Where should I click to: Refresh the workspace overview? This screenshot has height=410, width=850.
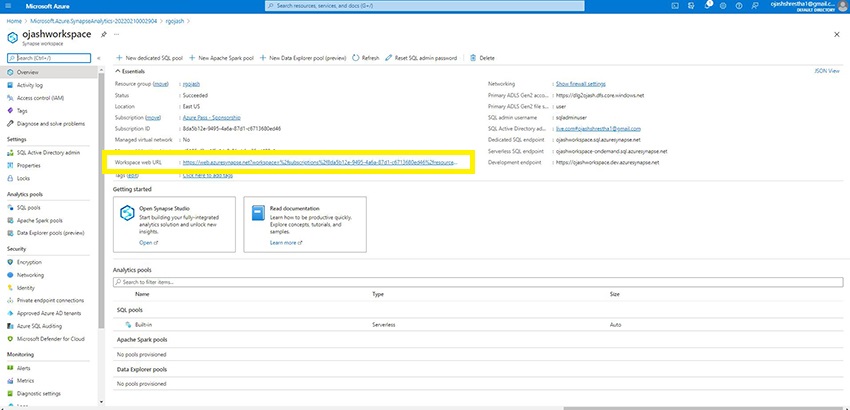tap(366, 58)
